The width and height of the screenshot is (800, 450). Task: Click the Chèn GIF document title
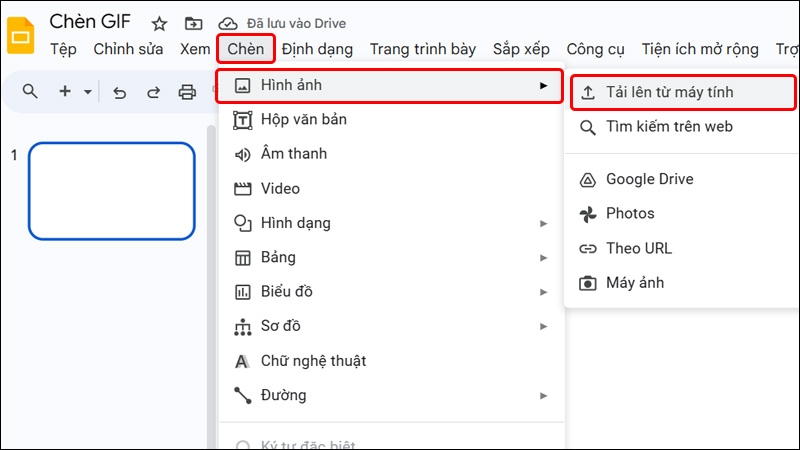click(x=90, y=21)
